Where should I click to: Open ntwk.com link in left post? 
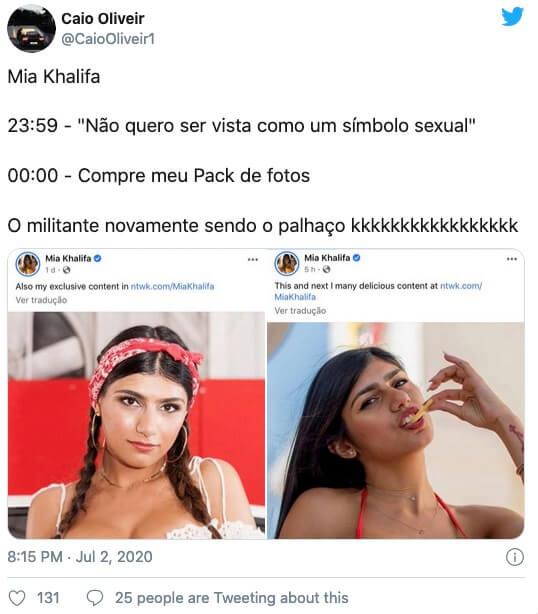pos(172,286)
